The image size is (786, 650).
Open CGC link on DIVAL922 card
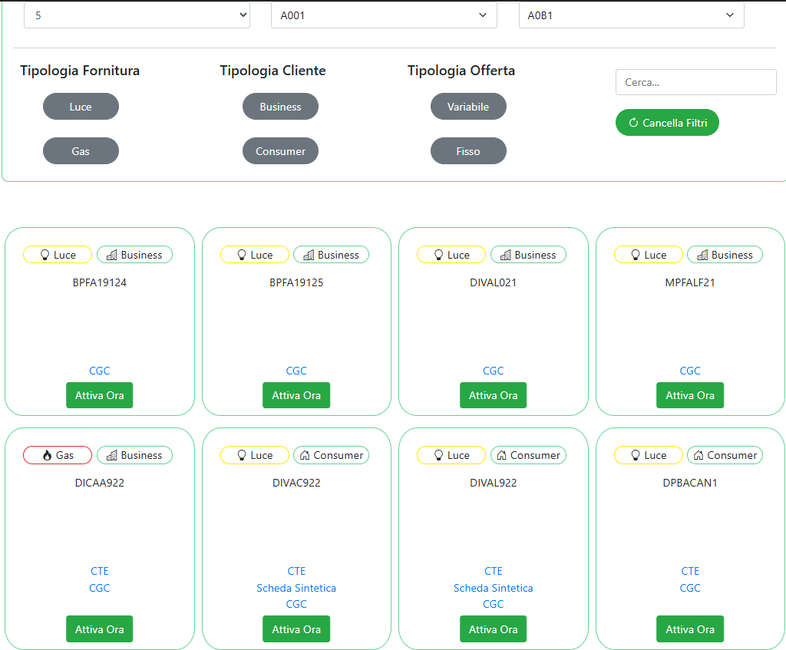(x=493, y=604)
